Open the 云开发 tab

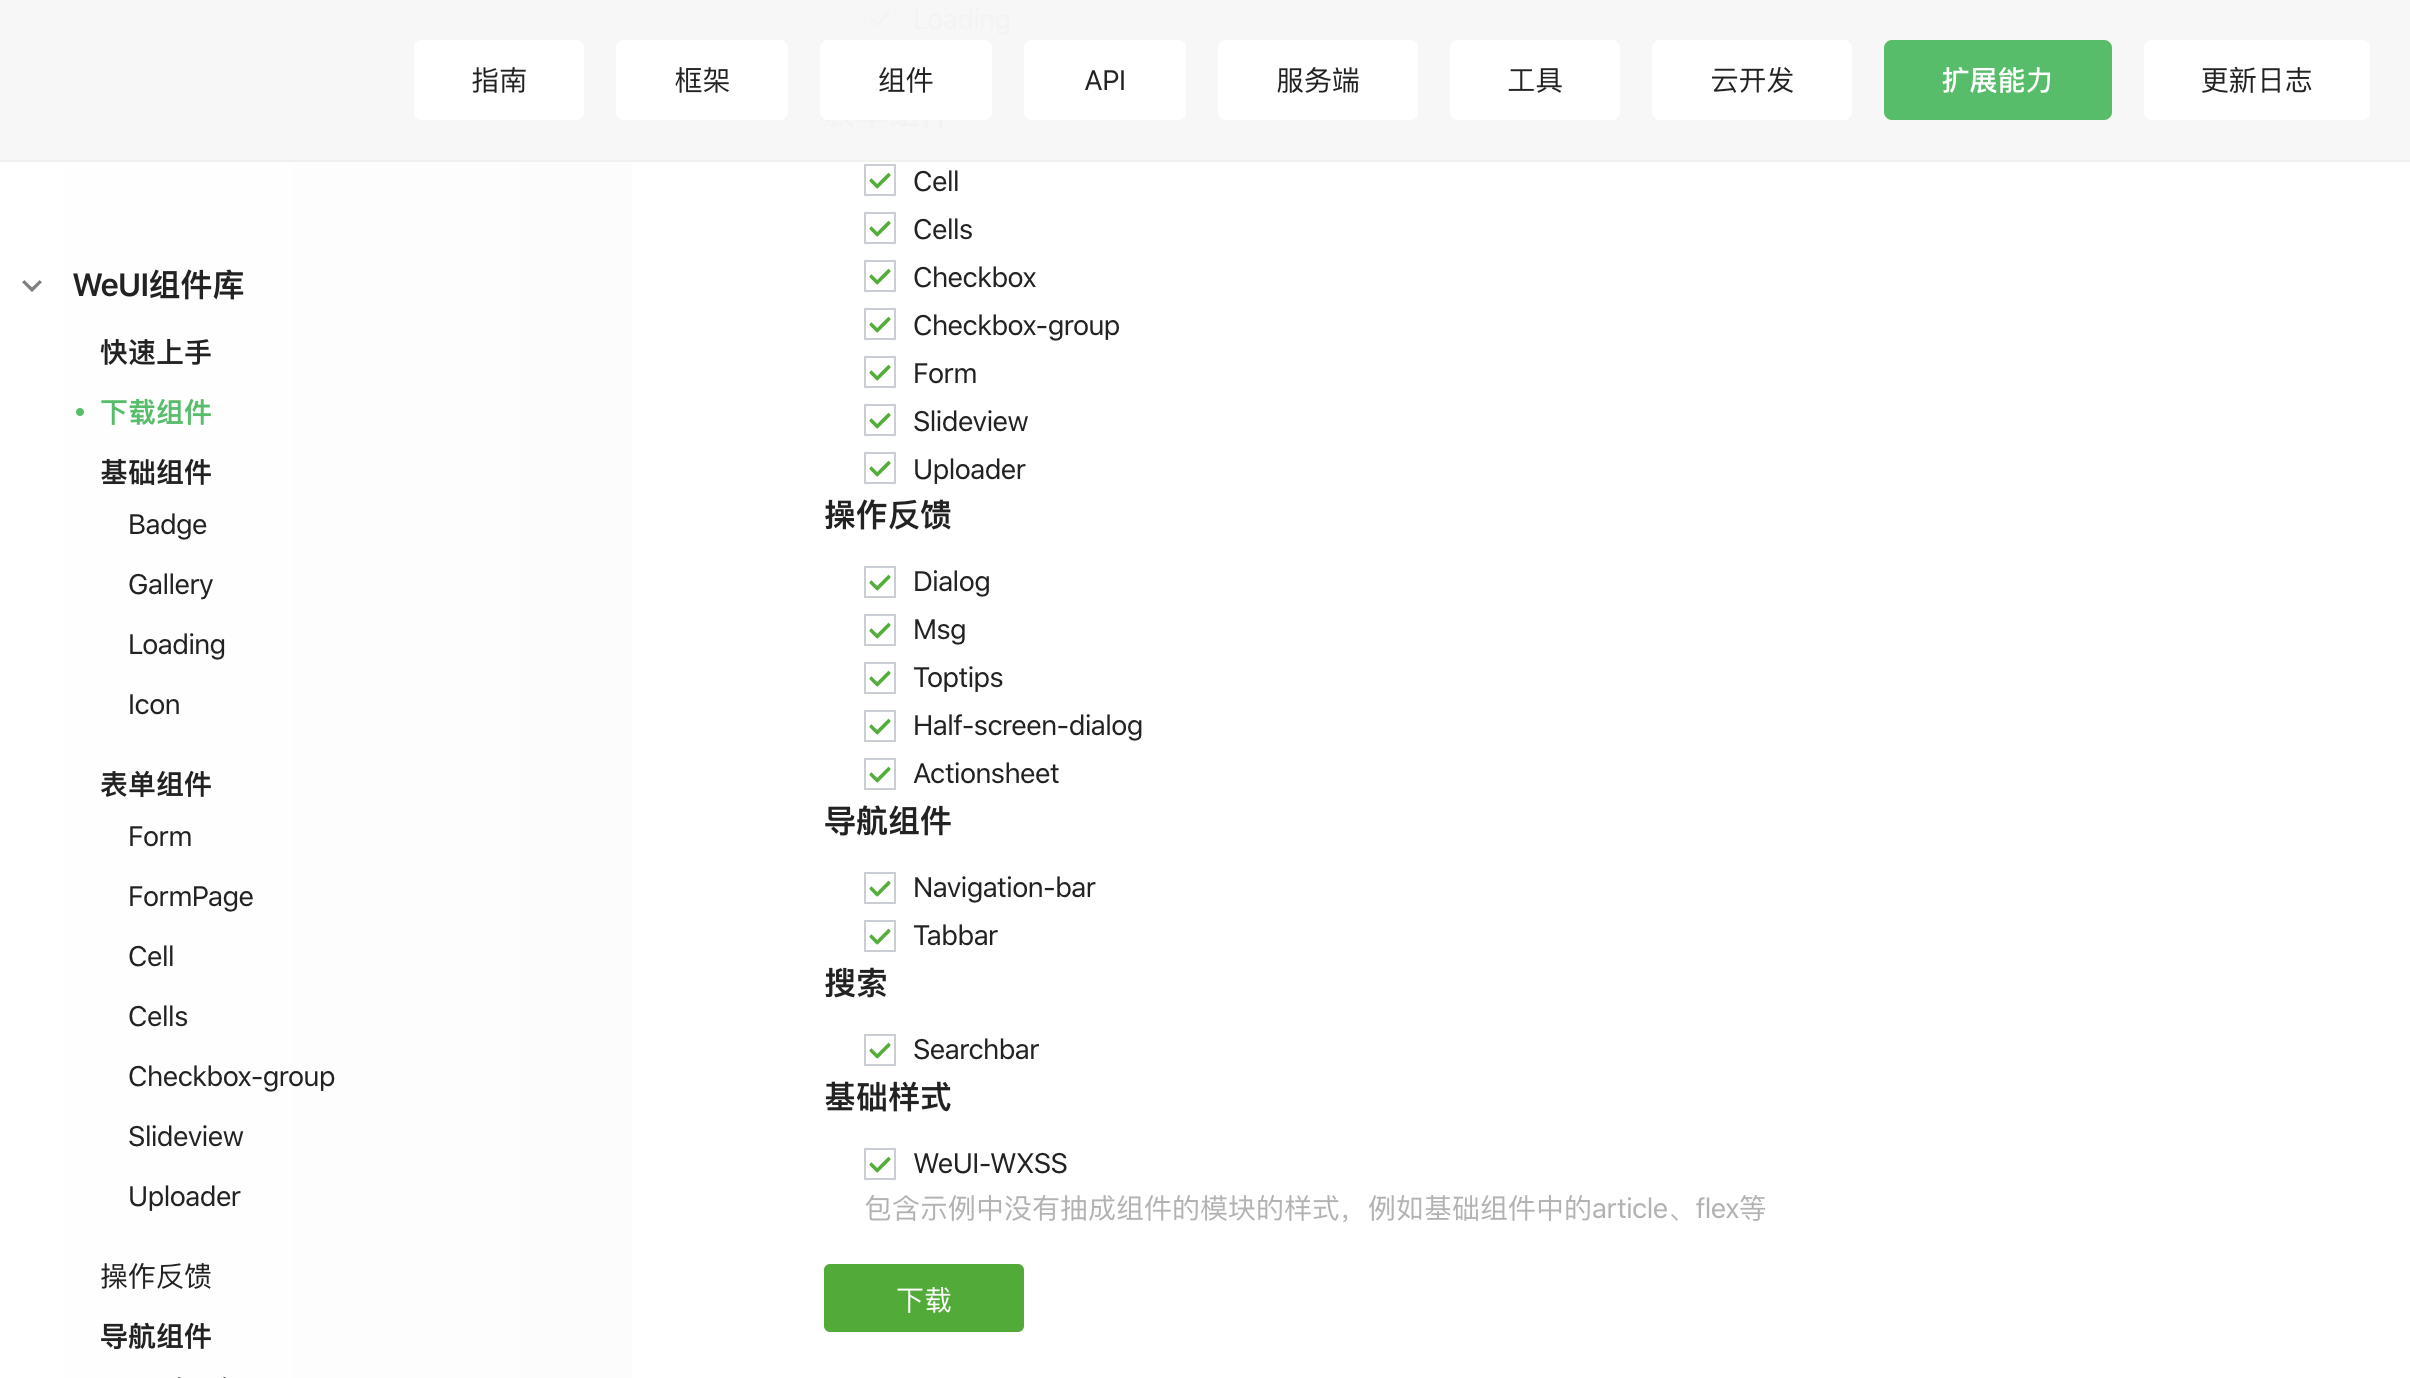pyautogui.click(x=1751, y=79)
